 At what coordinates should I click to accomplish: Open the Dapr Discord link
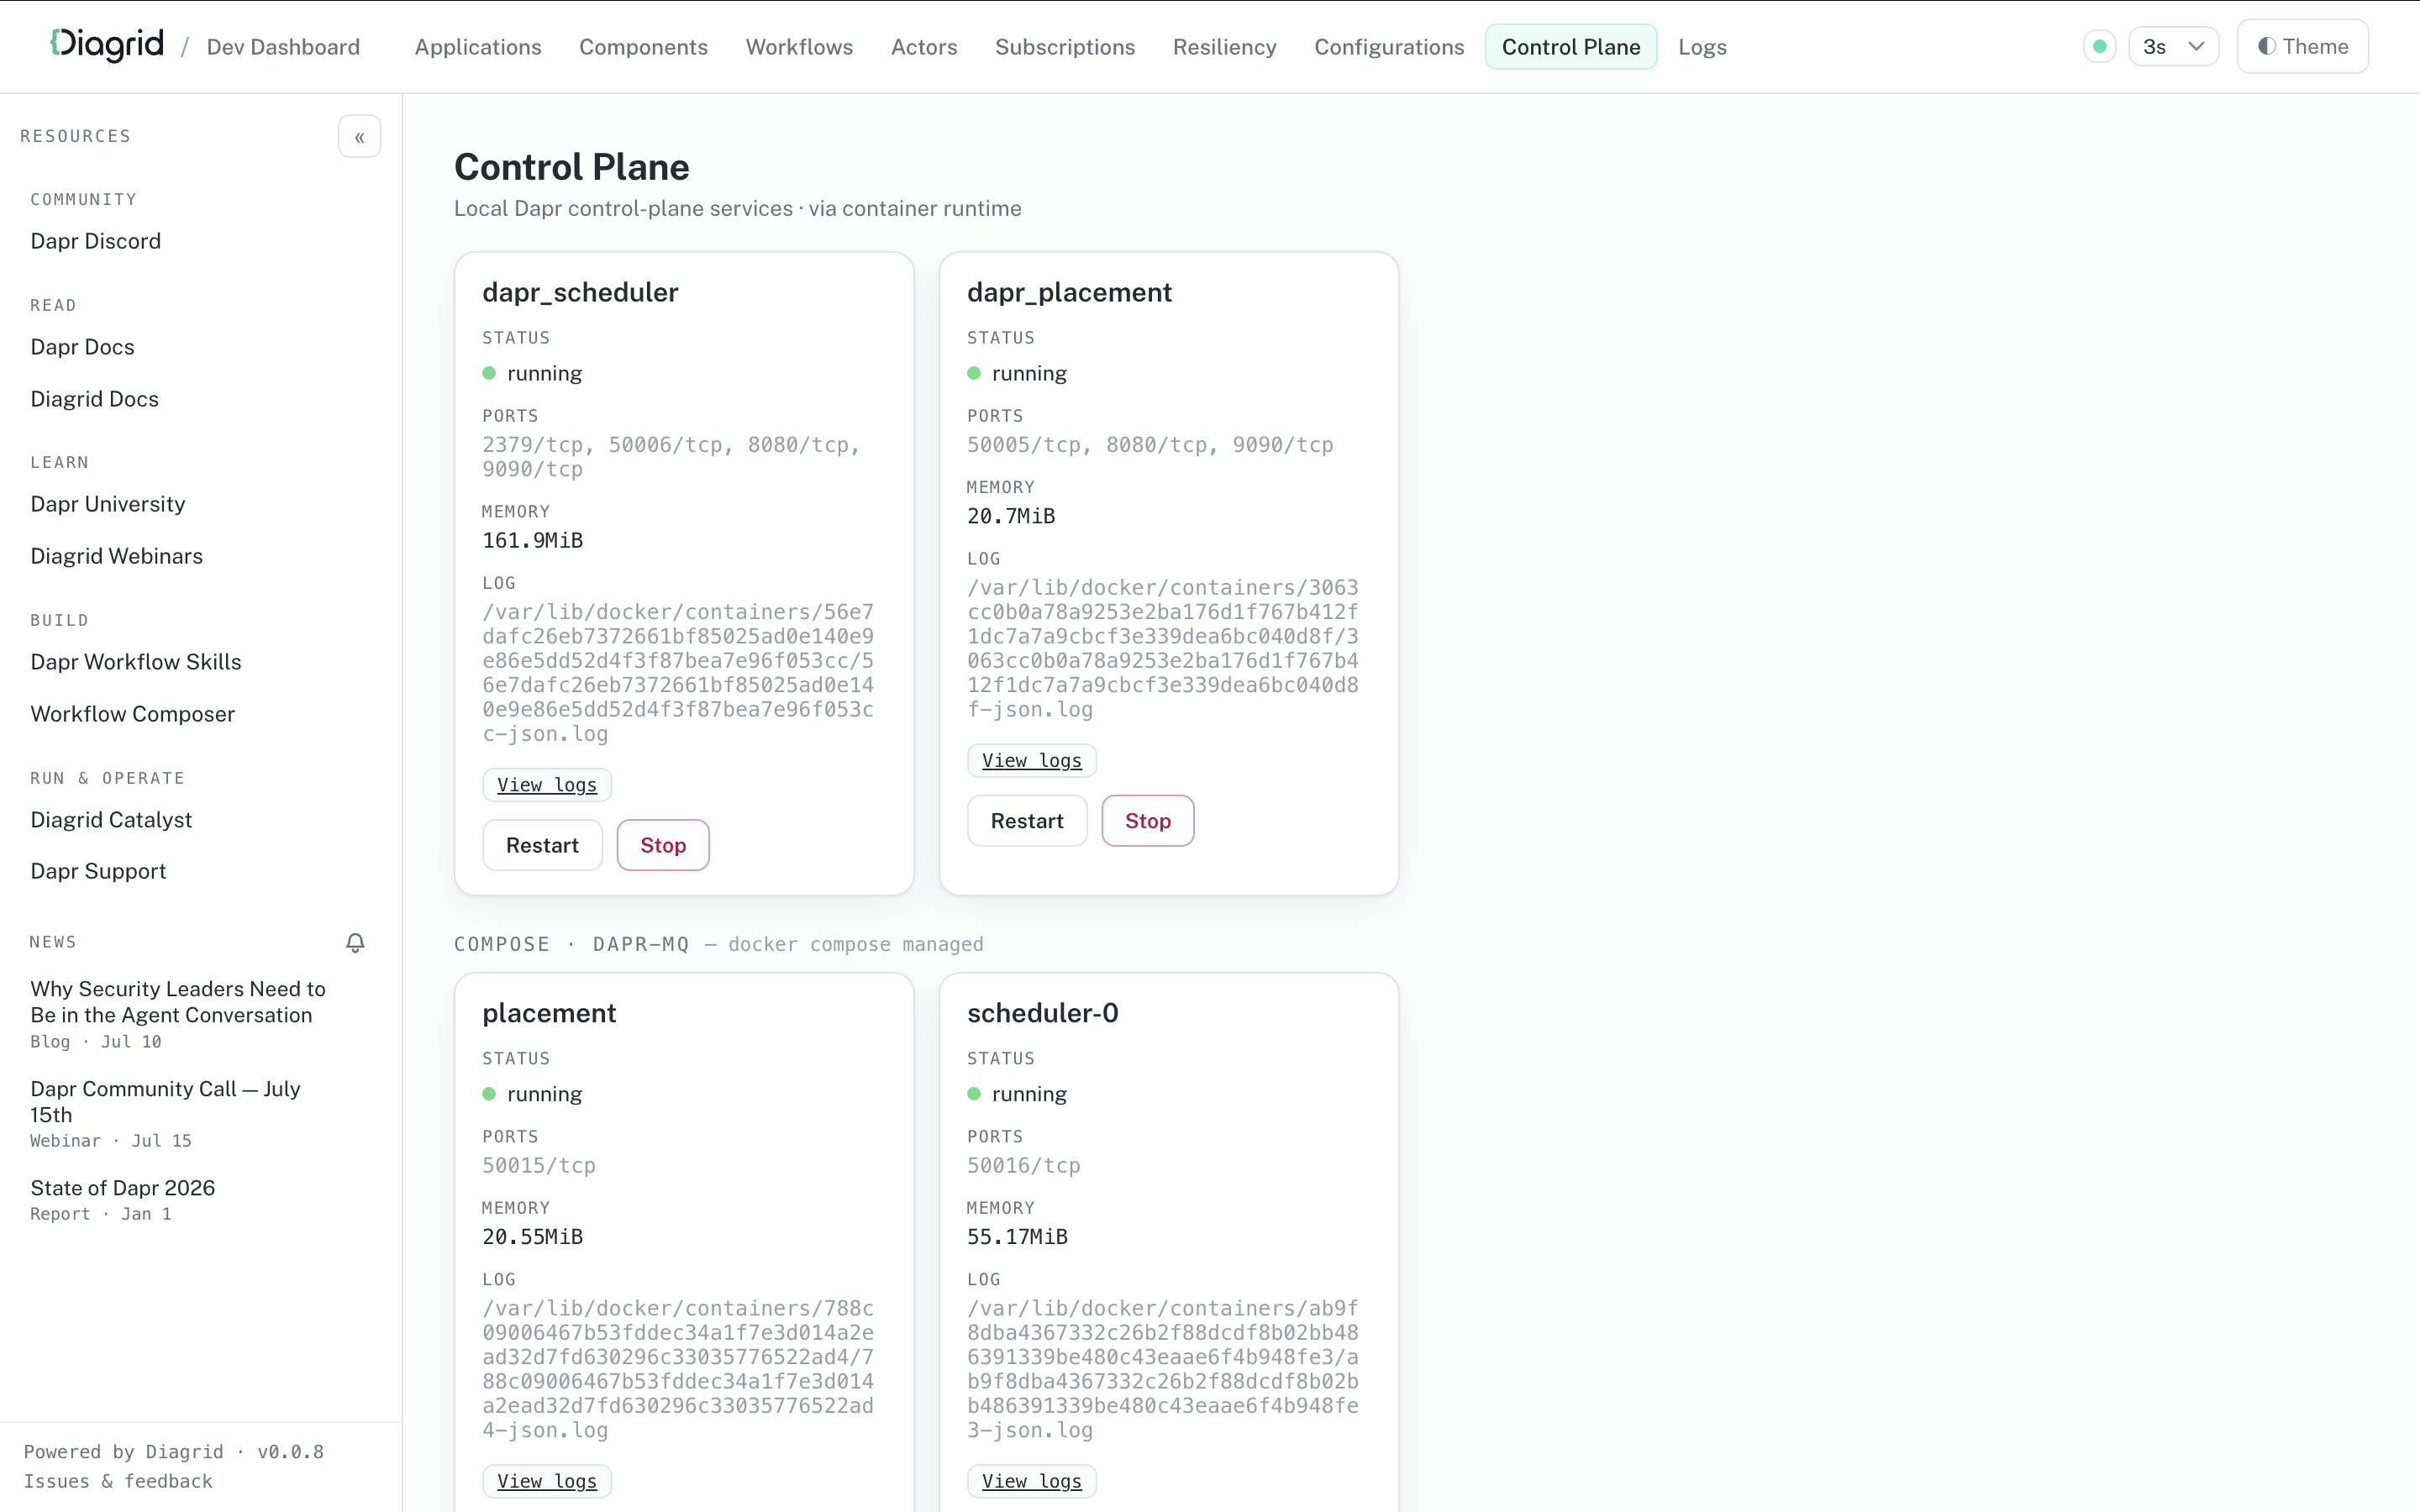(96, 241)
